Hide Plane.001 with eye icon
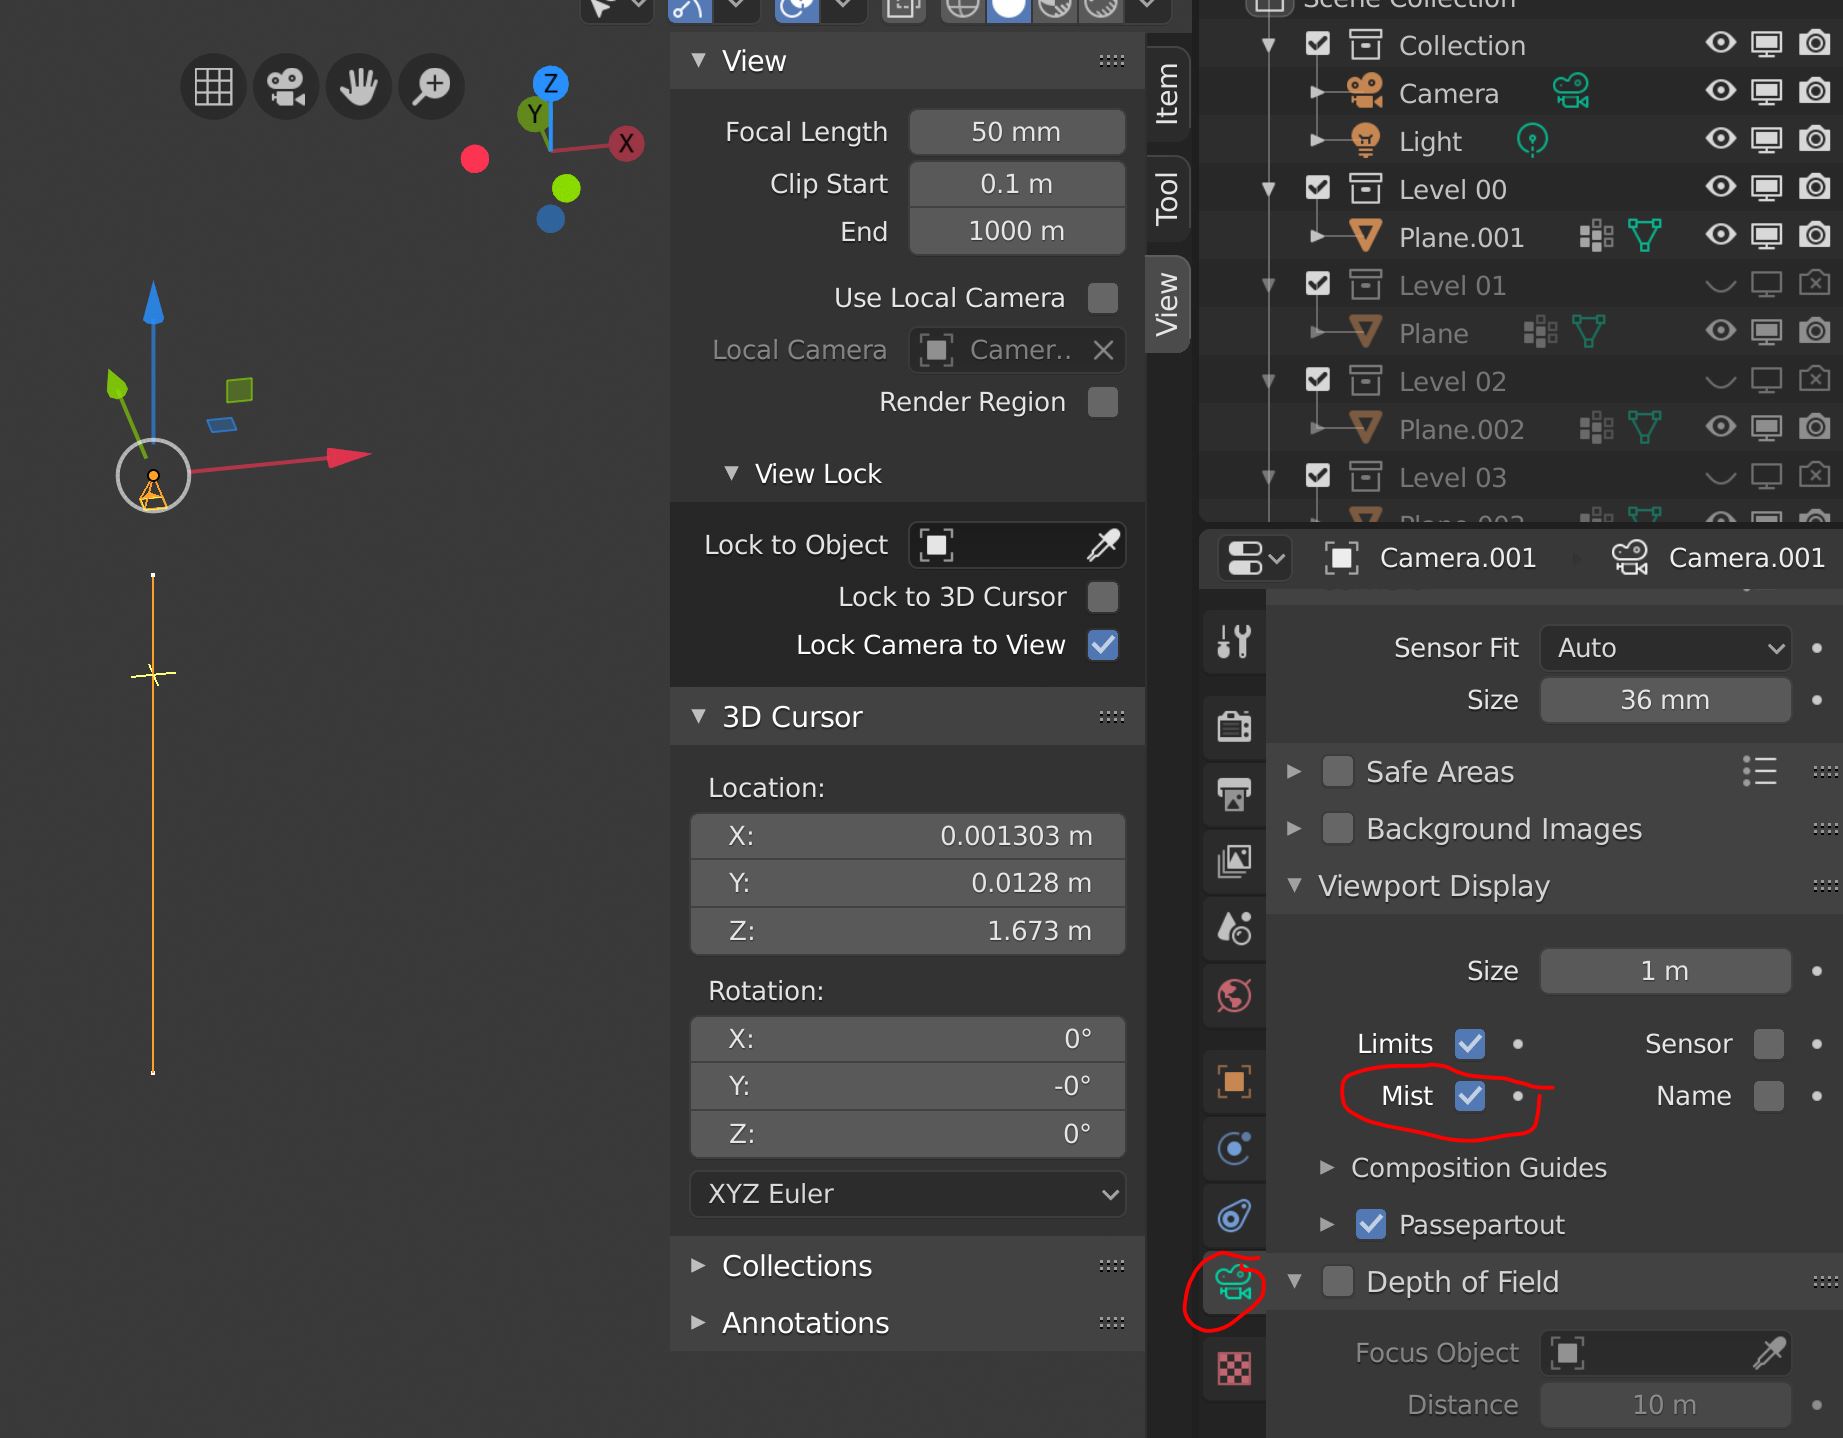Image resolution: width=1843 pixels, height=1438 pixels. pyautogui.click(x=1720, y=235)
